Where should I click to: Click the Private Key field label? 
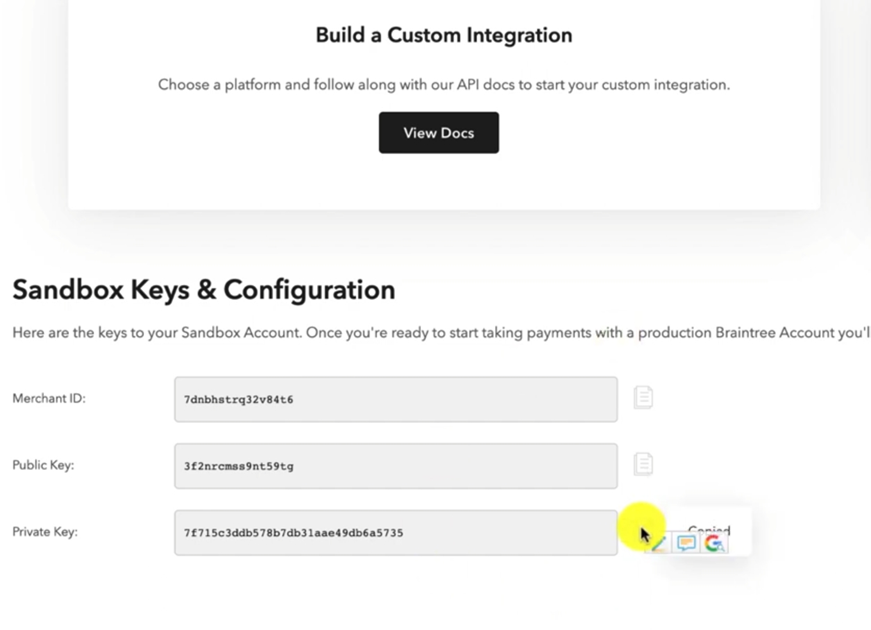(44, 532)
